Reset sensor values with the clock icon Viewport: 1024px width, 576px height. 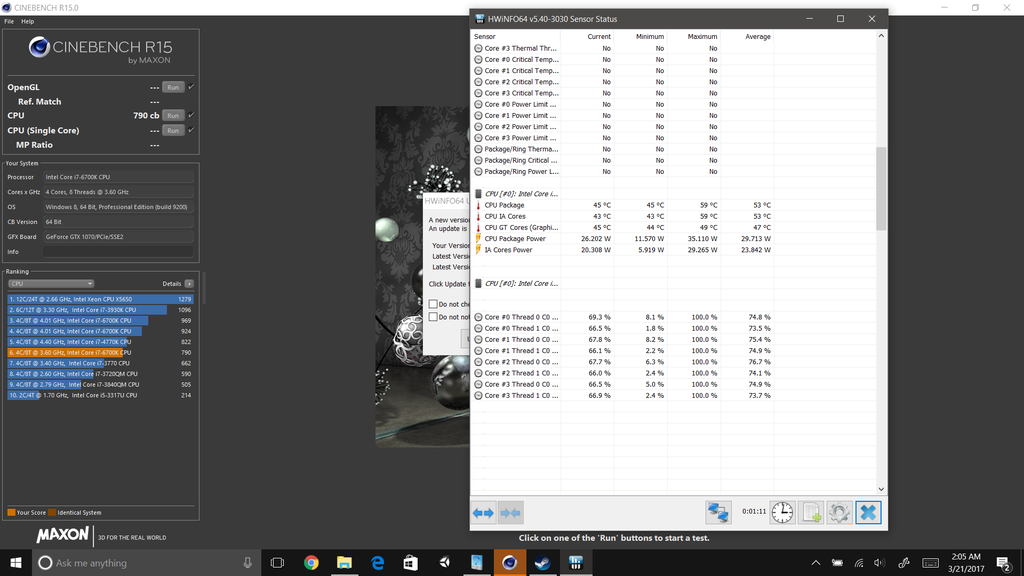(x=782, y=513)
